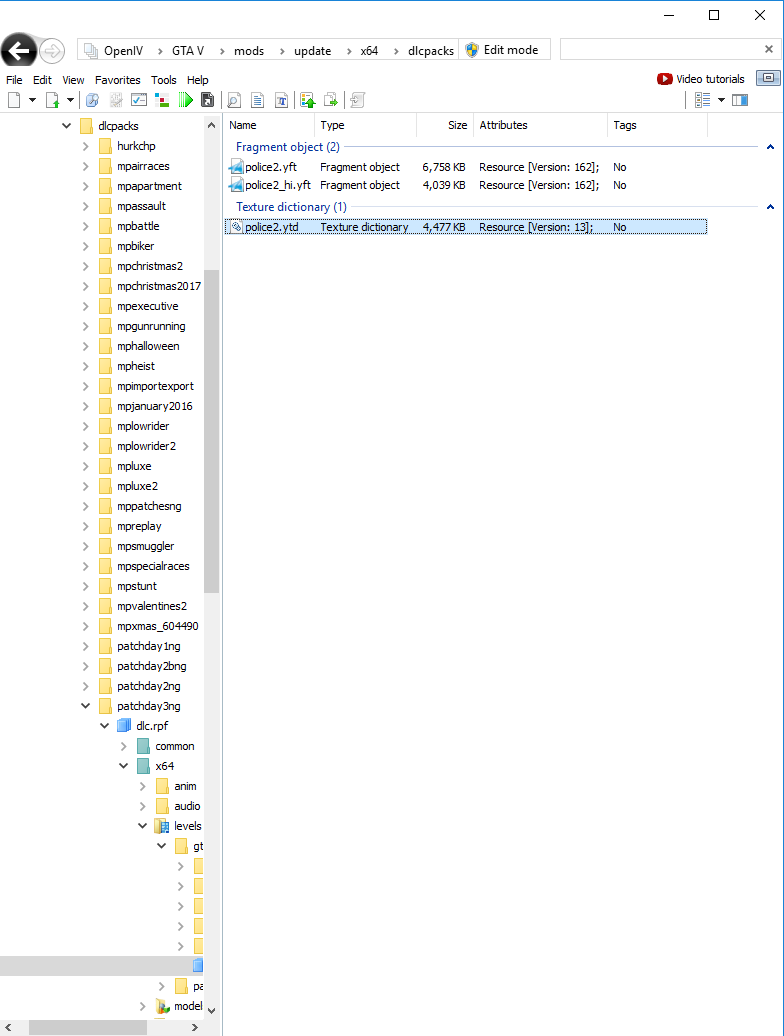This screenshot has height=1036, width=784.
Task: Click the options checklist window icon
Action: click(x=139, y=100)
